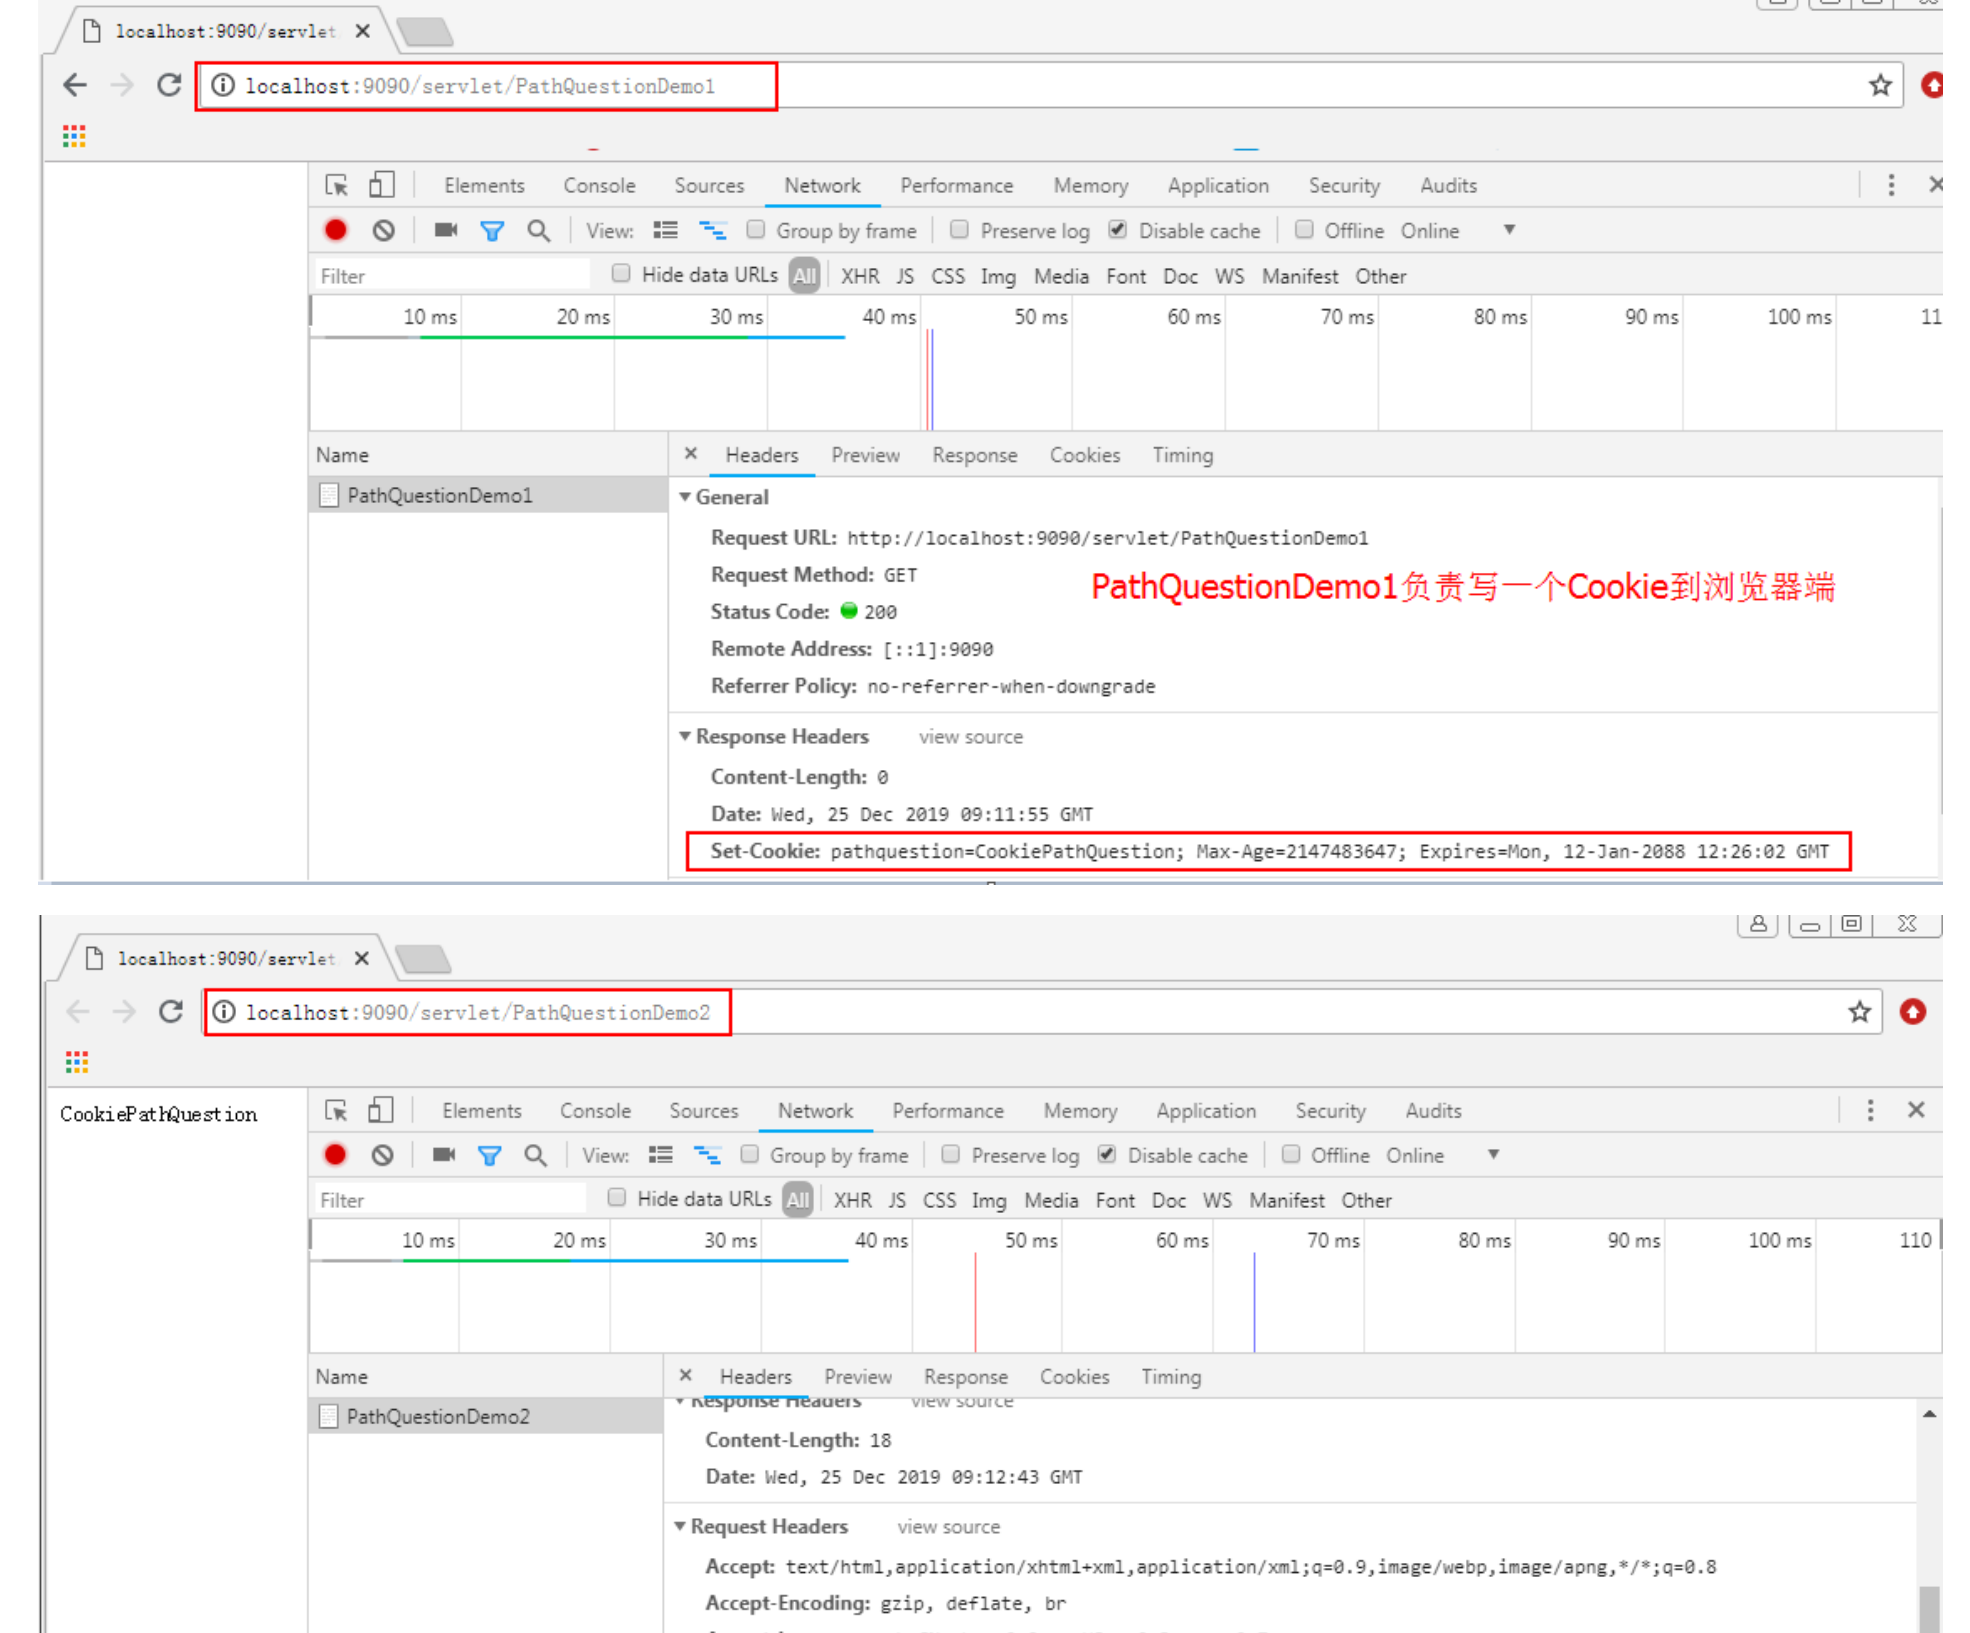Click the reload button in PathQuestionDemo2 browser
The height and width of the screenshot is (1633, 1970).
(171, 1012)
